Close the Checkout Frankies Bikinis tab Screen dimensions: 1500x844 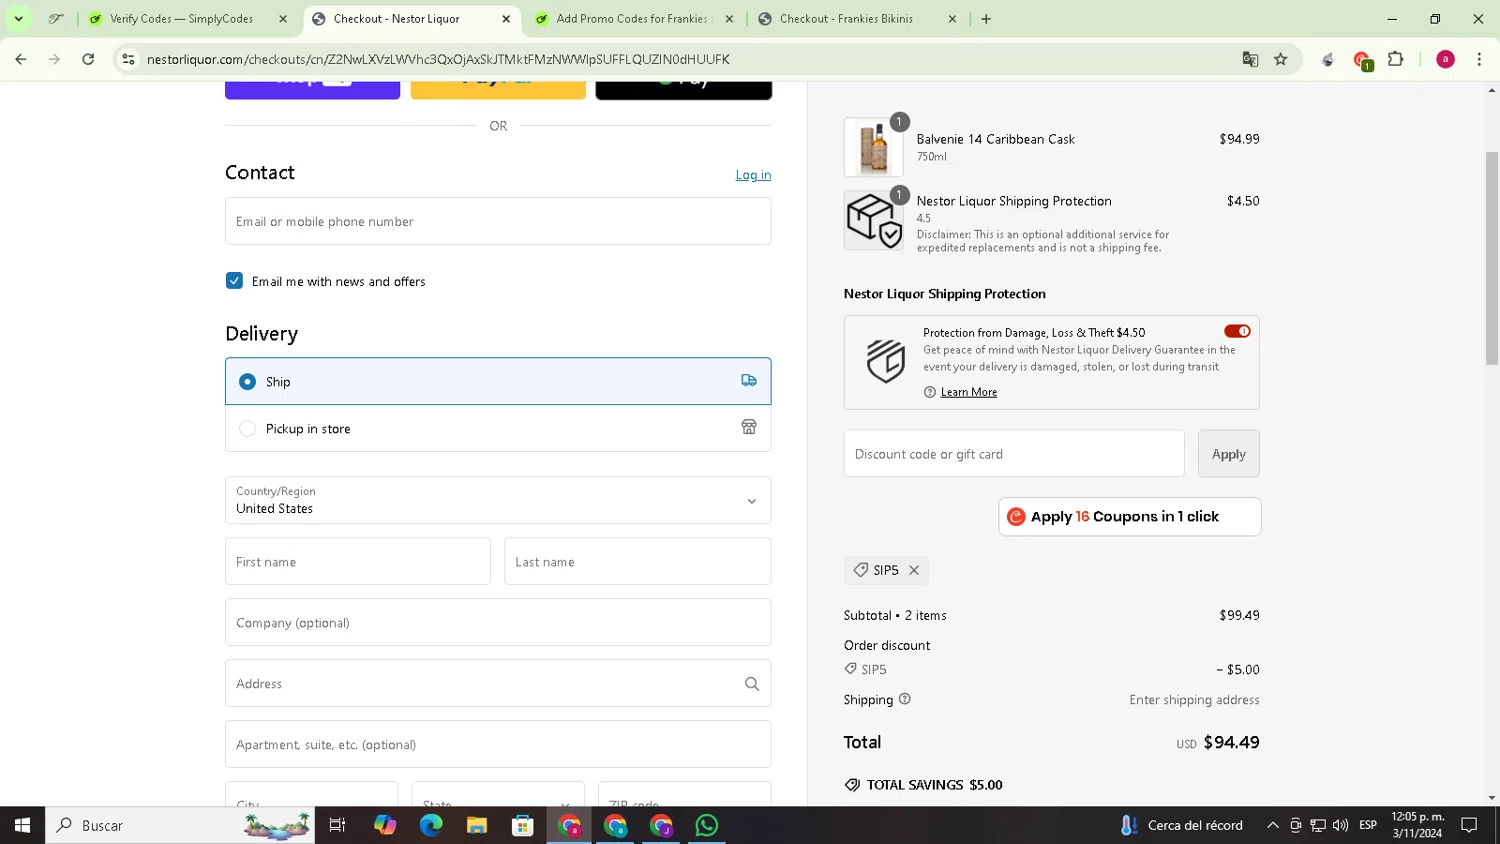click(x=952, y=18)
